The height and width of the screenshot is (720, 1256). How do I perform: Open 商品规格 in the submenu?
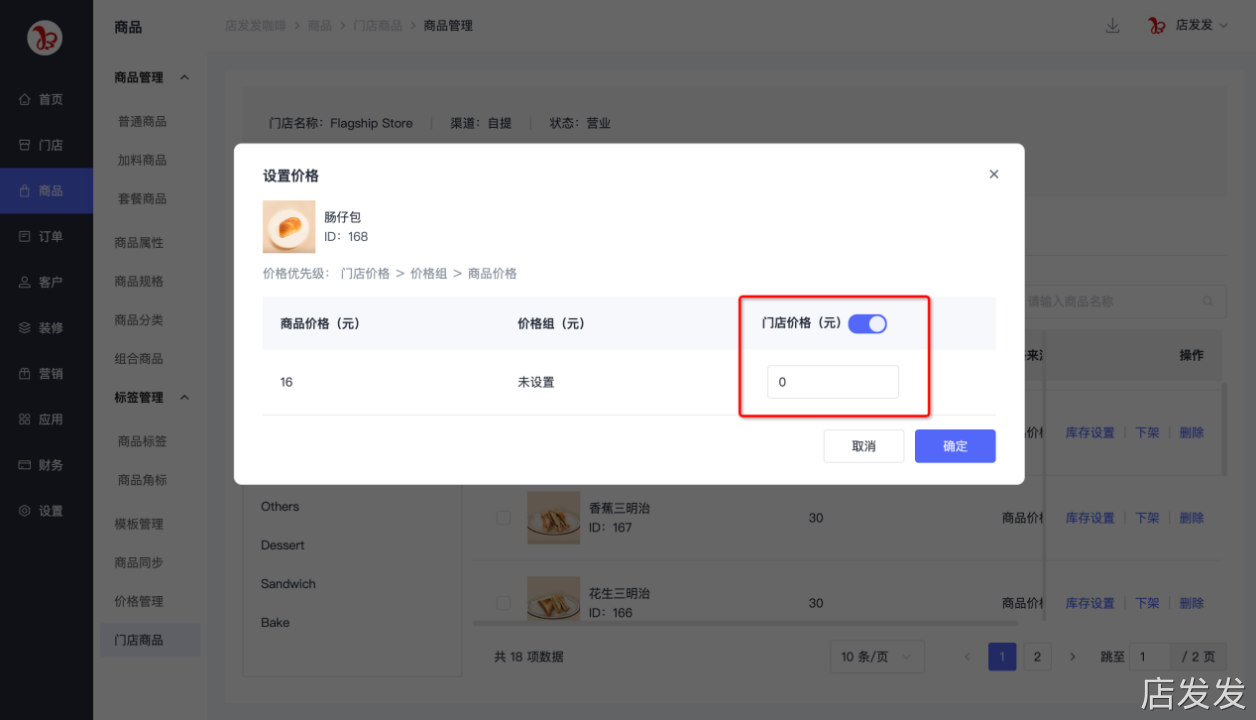139,281
